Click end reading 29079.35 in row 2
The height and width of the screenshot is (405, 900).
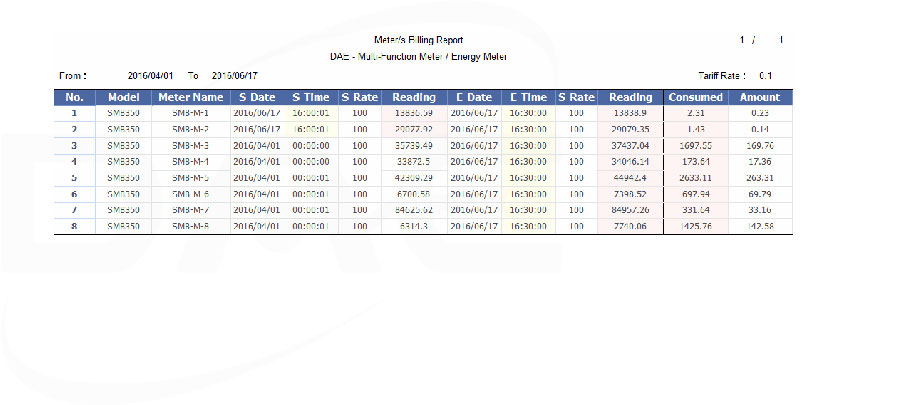630,129
